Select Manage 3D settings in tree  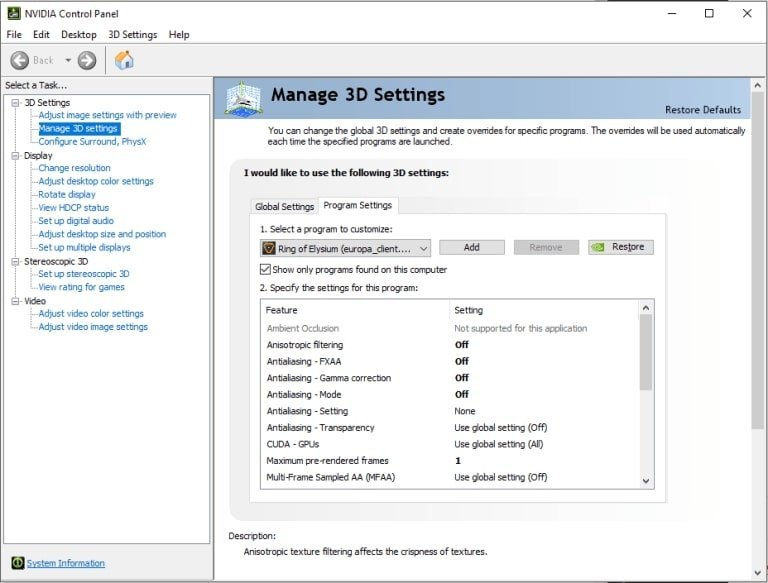78,128
